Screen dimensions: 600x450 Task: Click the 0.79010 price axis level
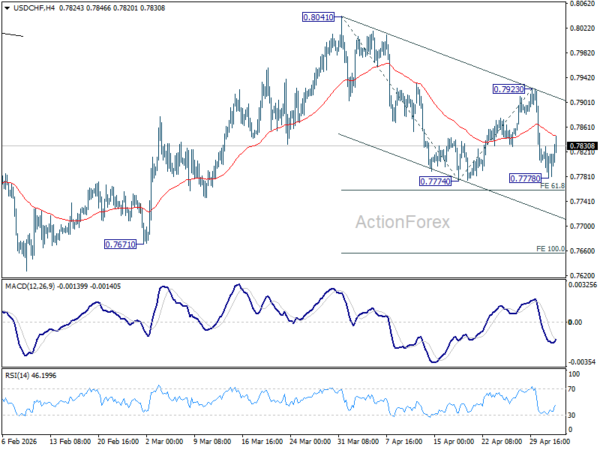coord(582,103)
